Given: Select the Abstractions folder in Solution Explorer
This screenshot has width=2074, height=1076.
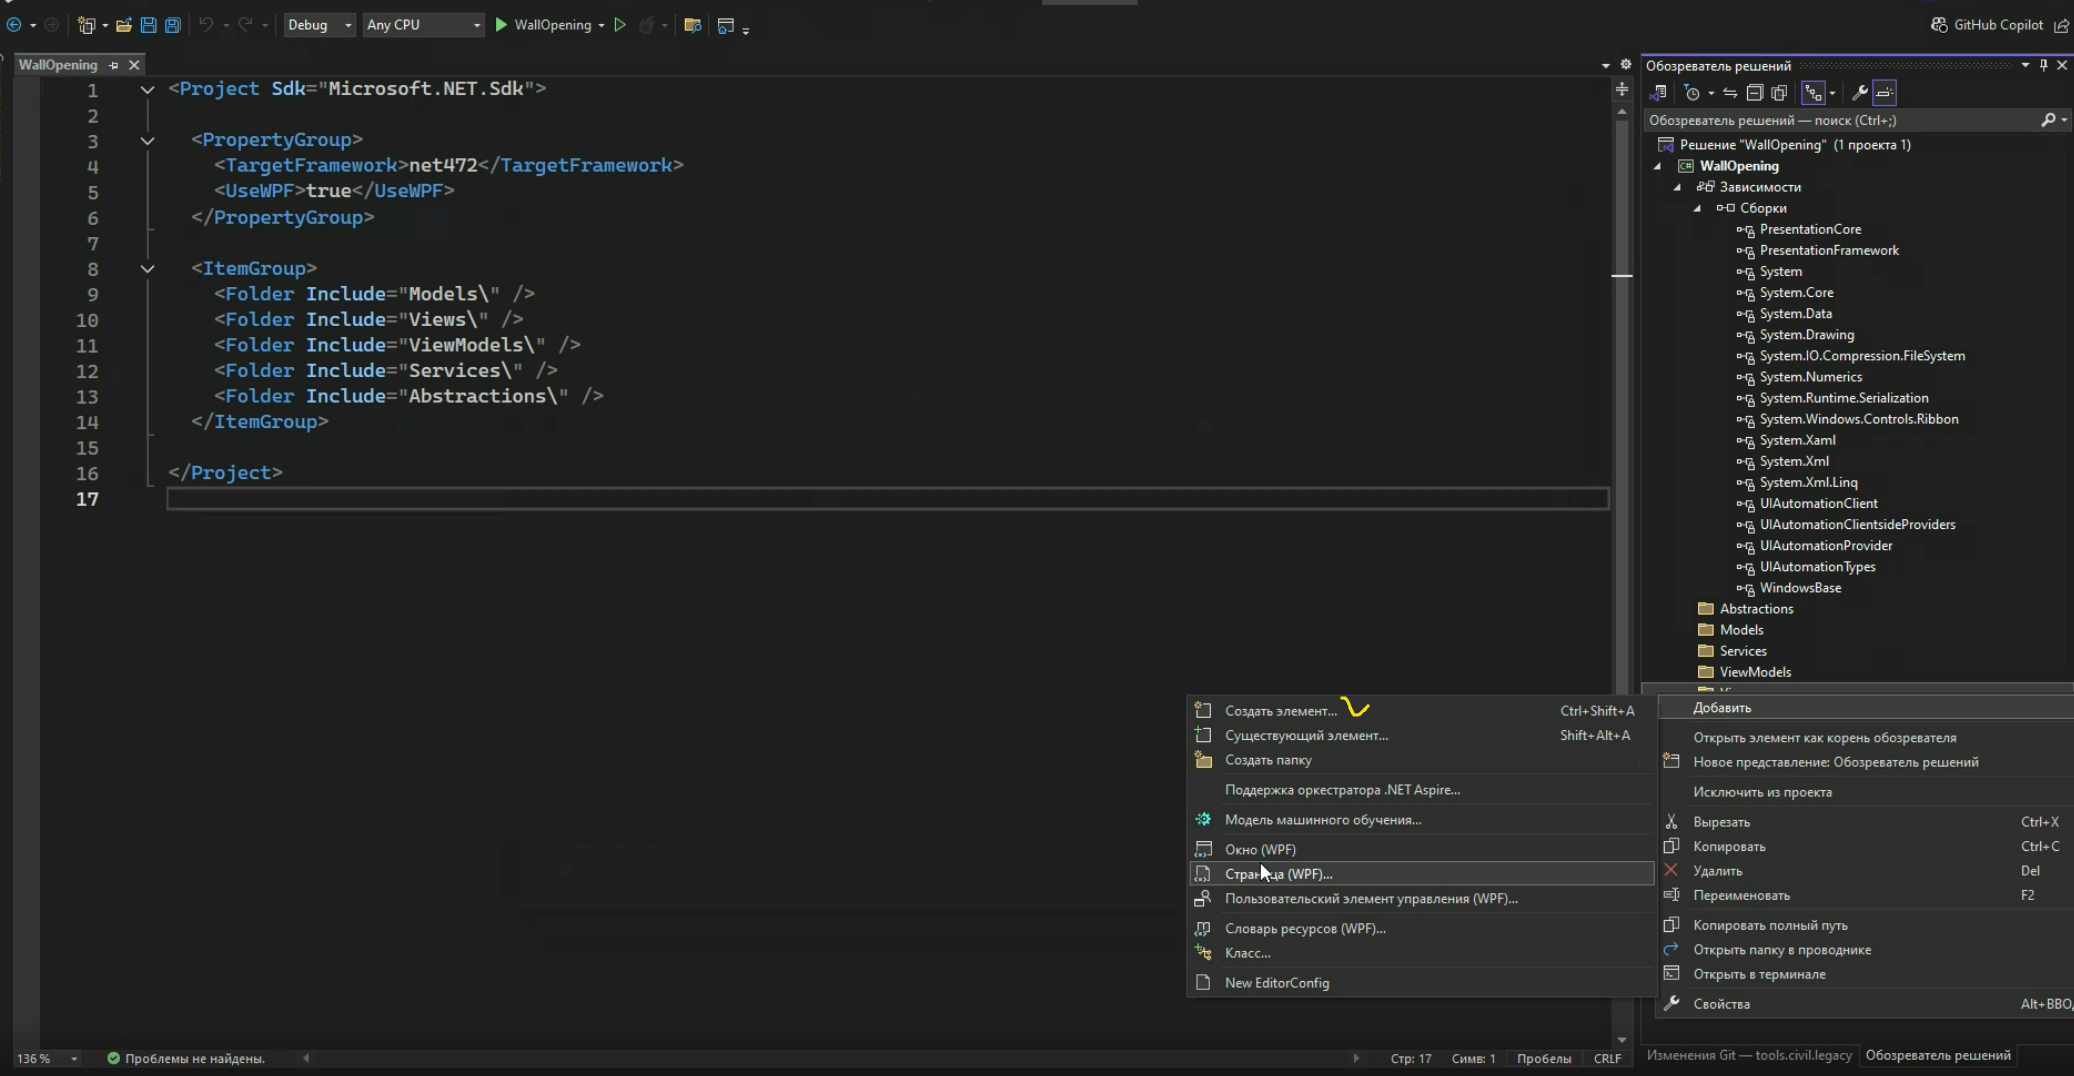Looking at the screenshot, I should [1756, 609].
